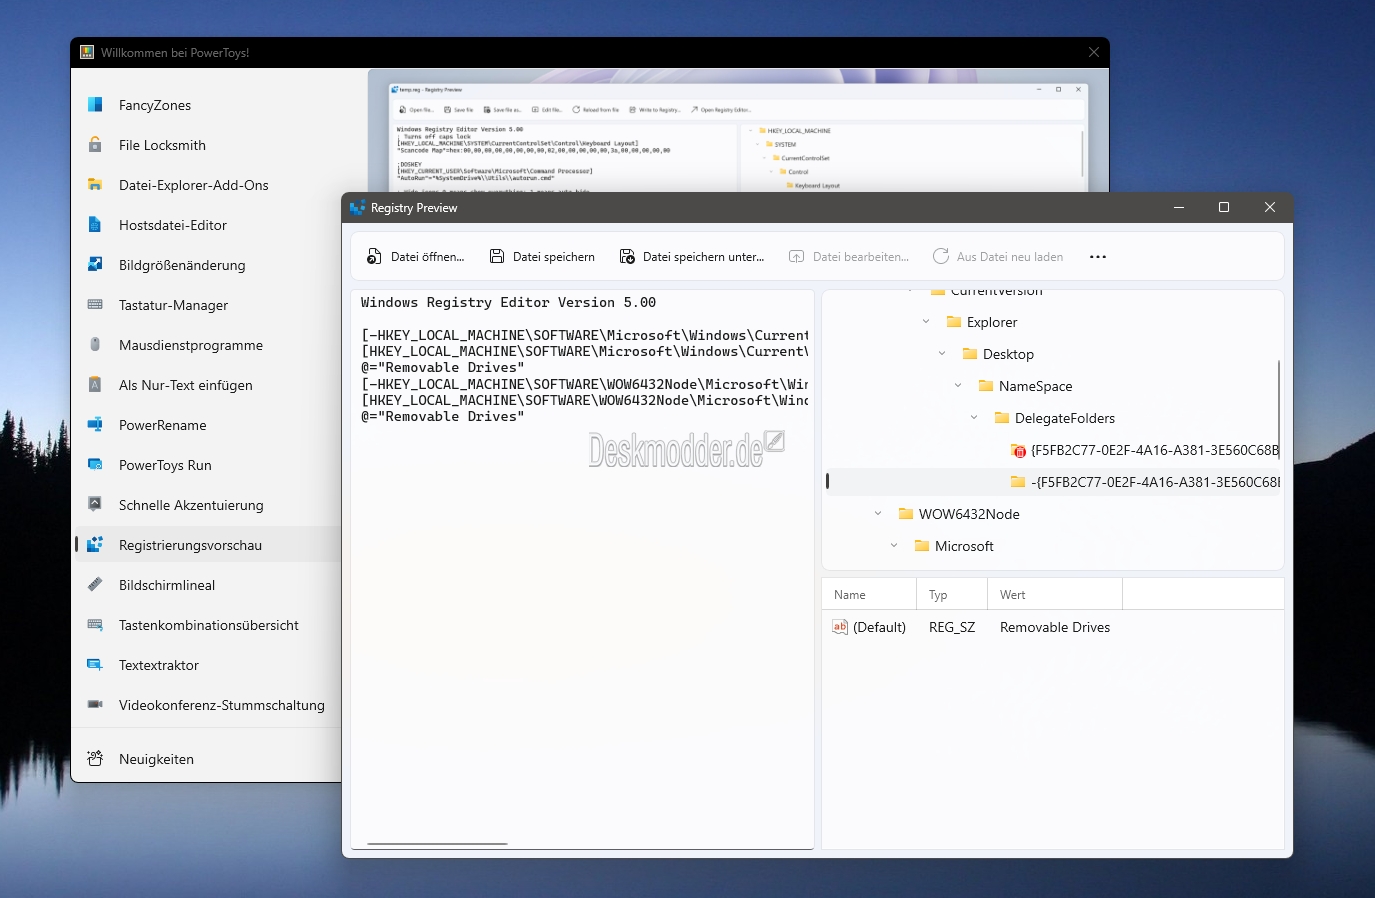
Task: Click inside the registry text editor first line
Action: [x=508, y=302]
